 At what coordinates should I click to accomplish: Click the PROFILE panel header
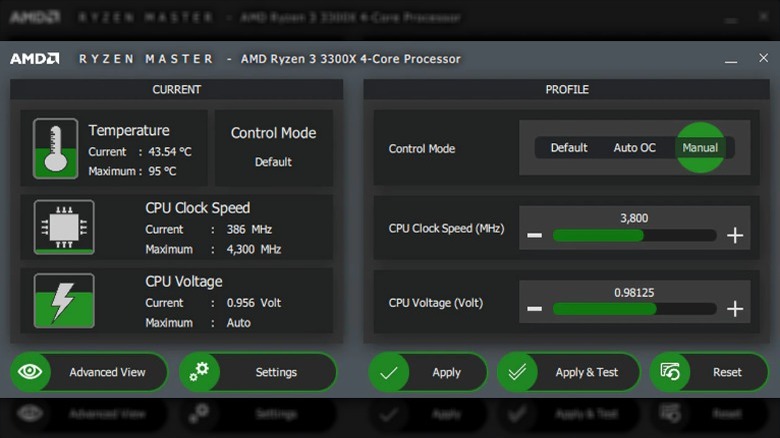567,90
